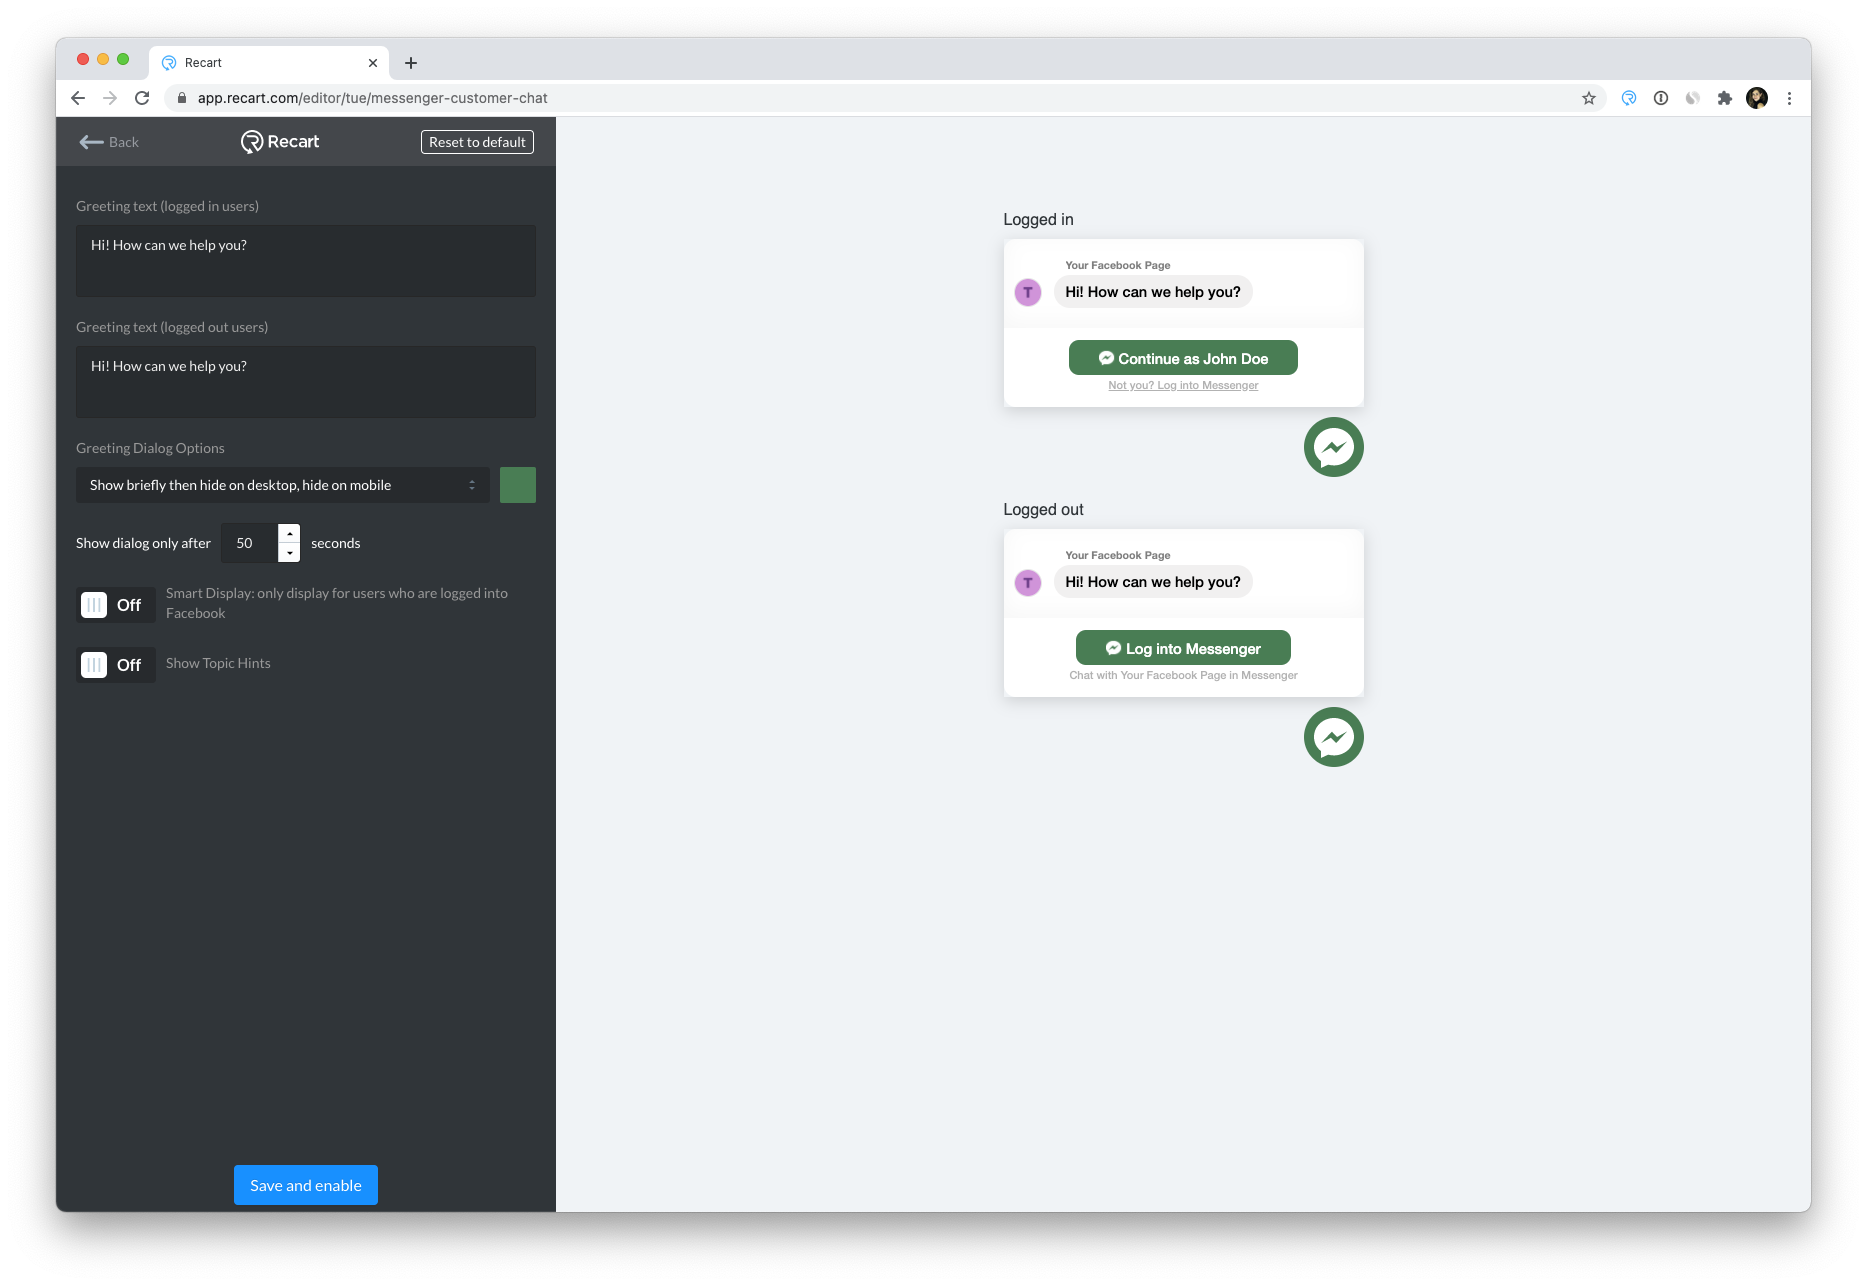Click the browser forward arrow

[x=110, y=98]
